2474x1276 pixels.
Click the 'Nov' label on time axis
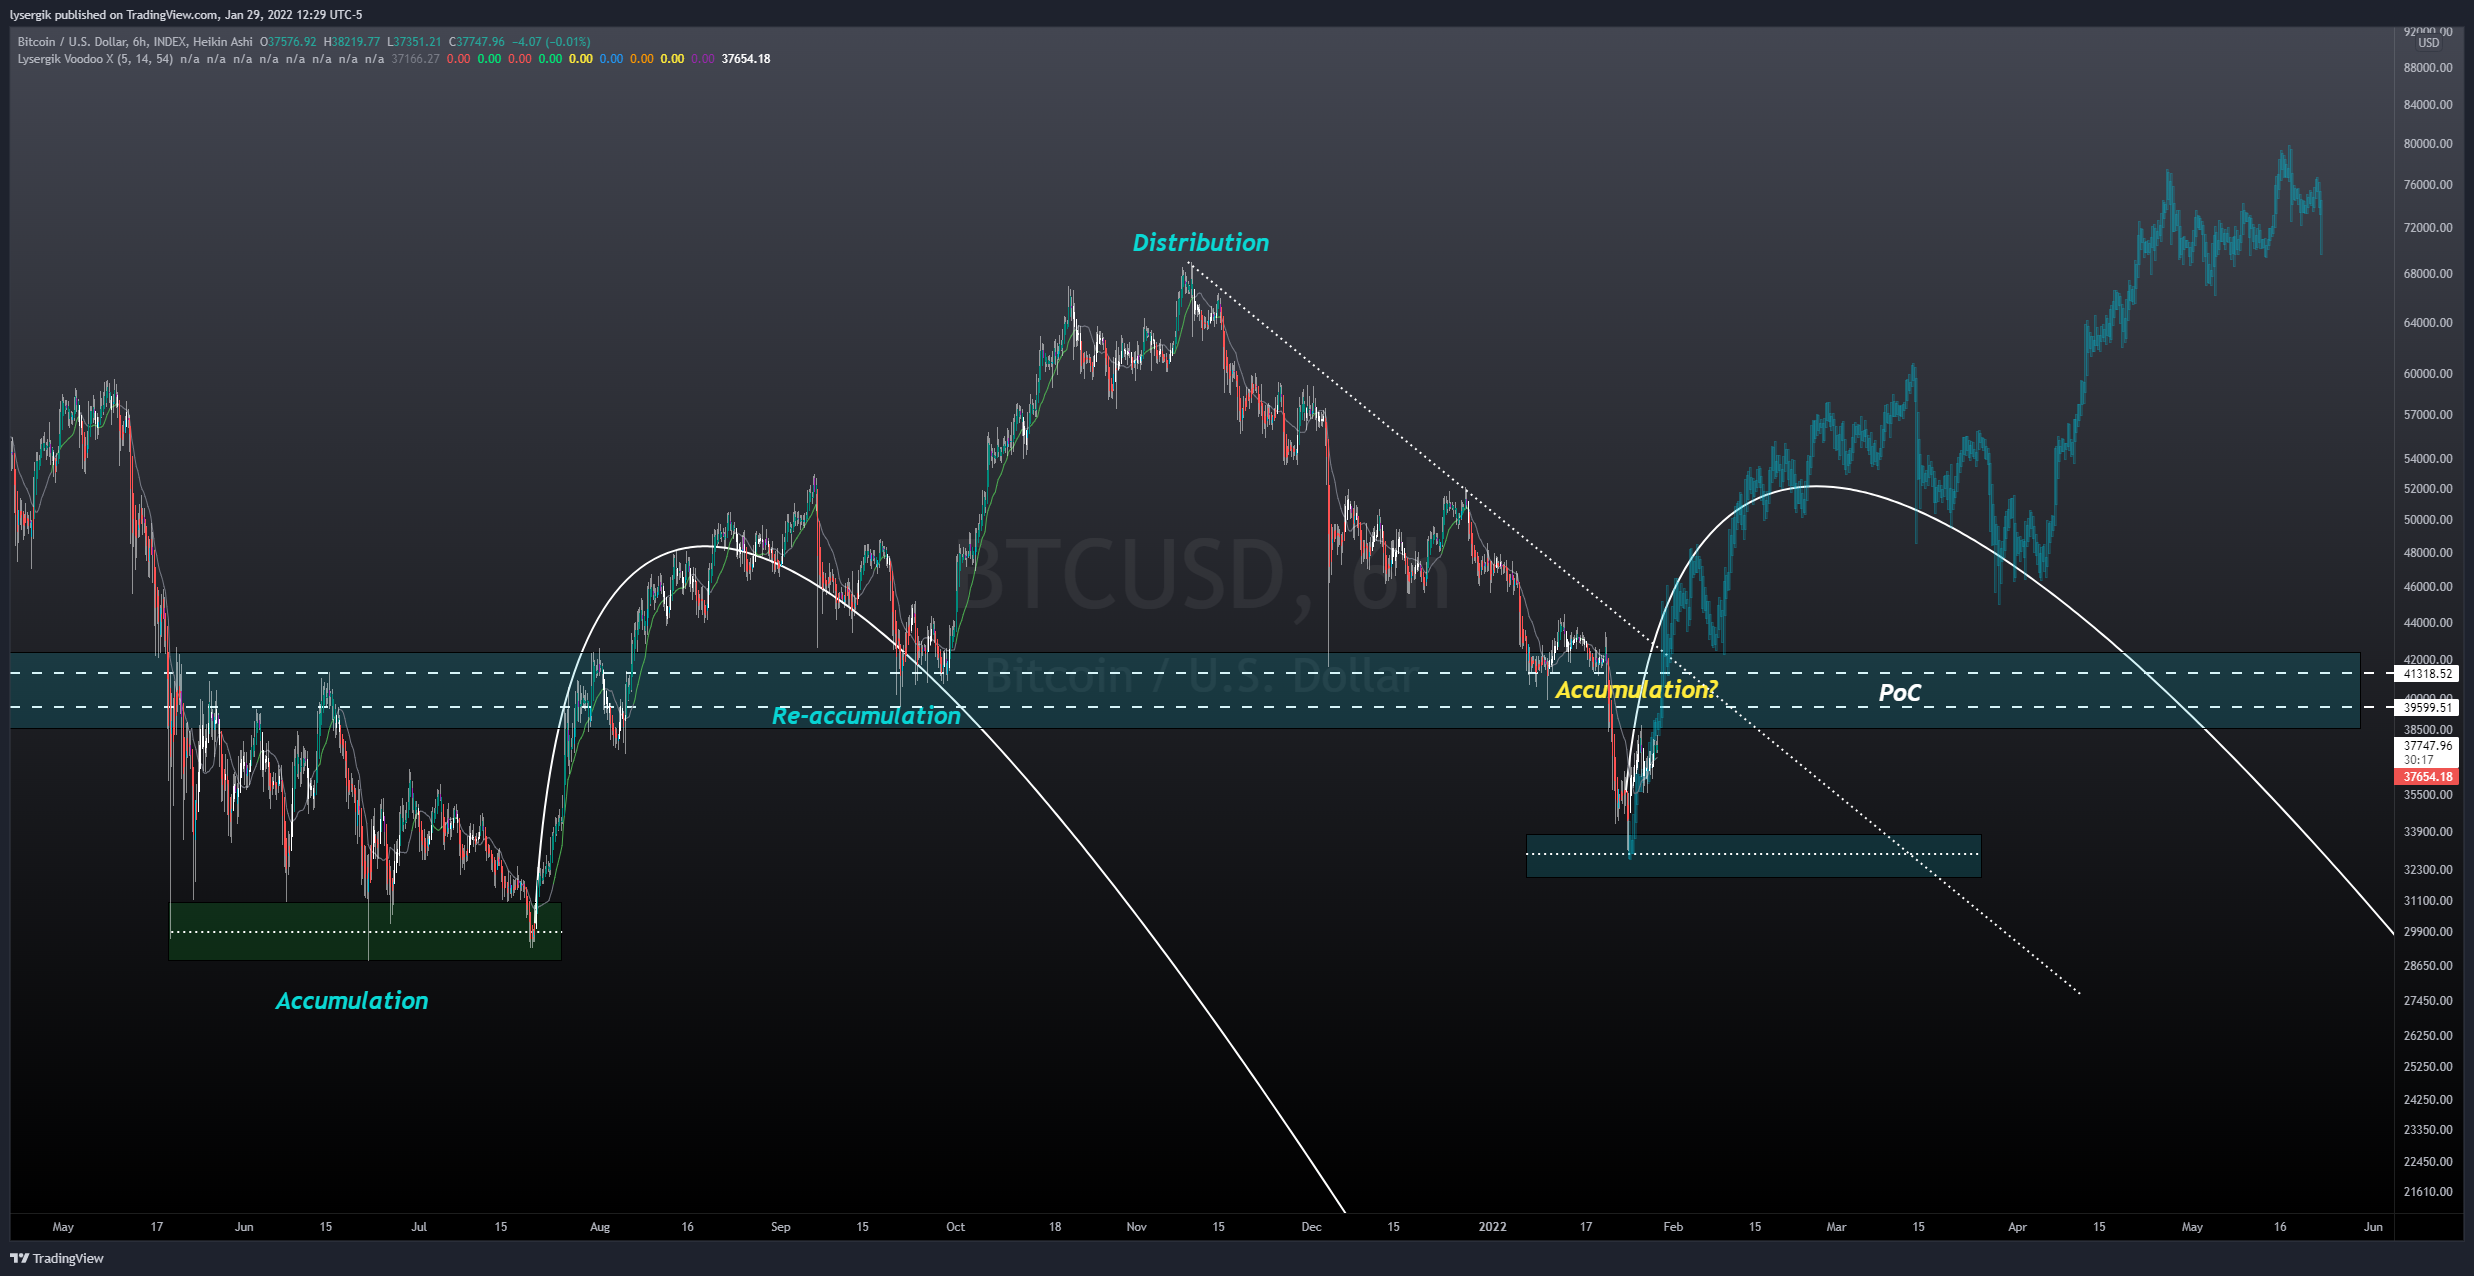coord(1137,1227)
